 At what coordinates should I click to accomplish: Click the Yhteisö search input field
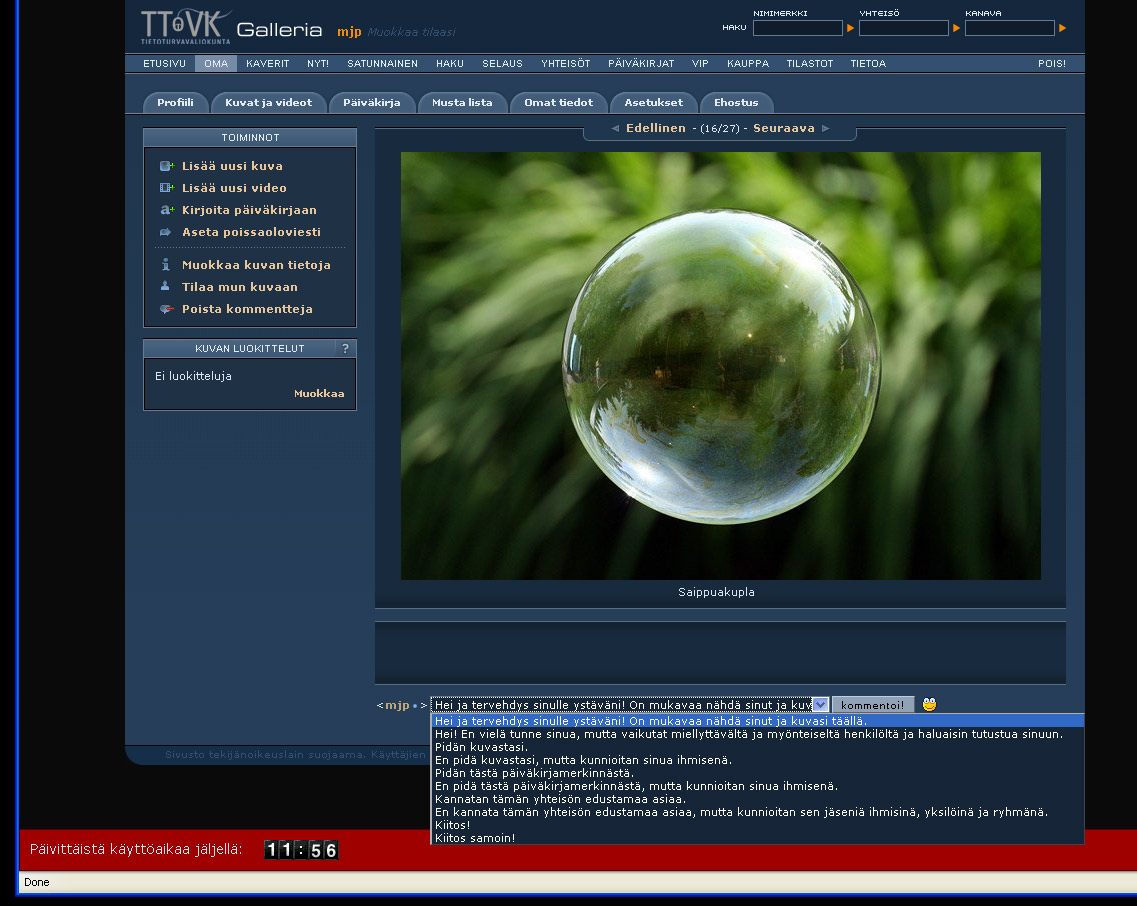coord(903,28)
